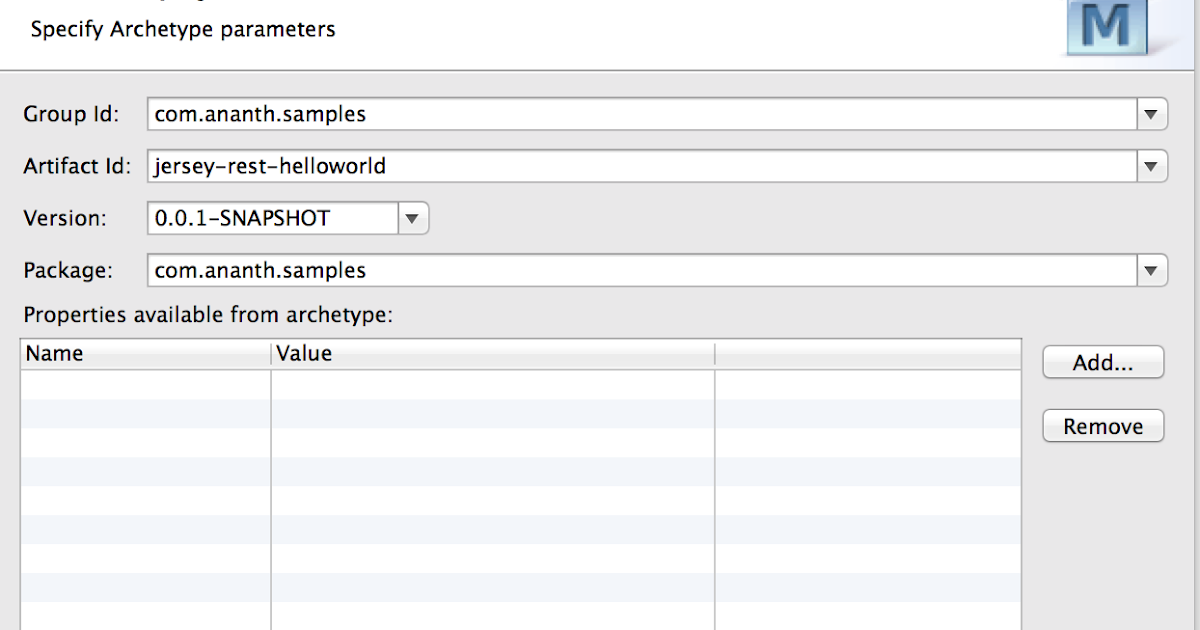
Task: Click the Add... button
Action: pyautogui.click(x=1102, y=362)
